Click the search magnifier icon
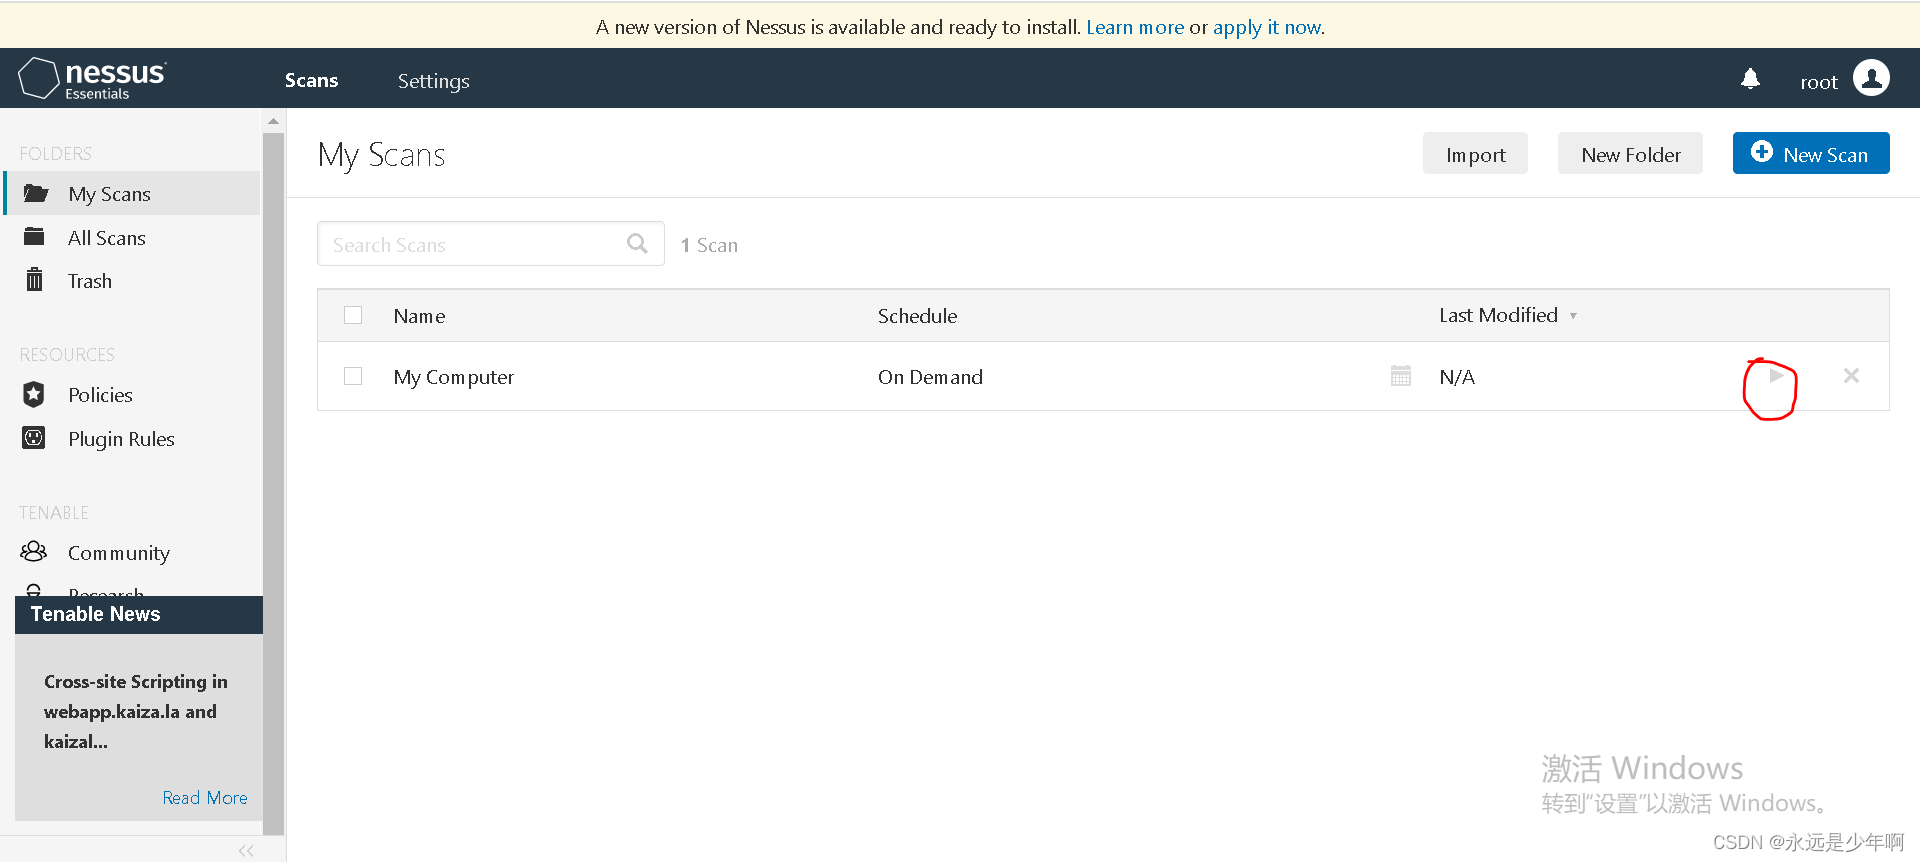Screen dimensions: 1920x862 click(x=637, y=243)
